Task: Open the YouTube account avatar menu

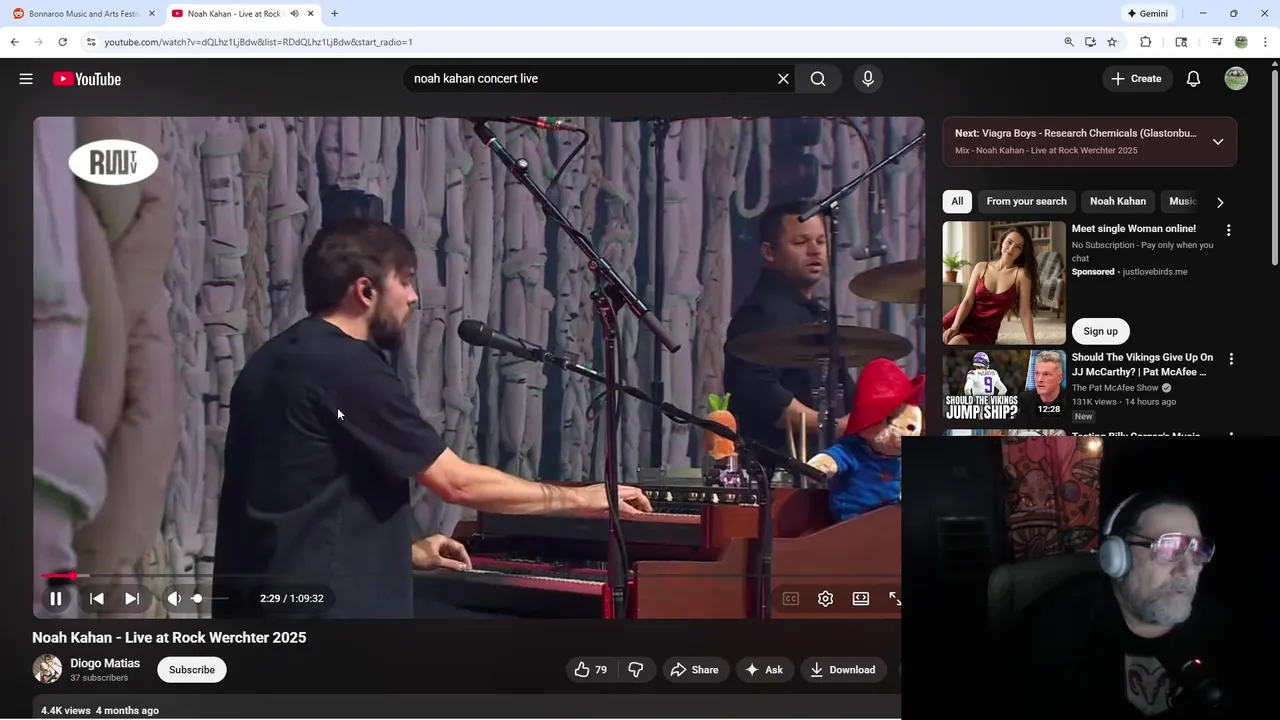Action: coord(1236,79)
